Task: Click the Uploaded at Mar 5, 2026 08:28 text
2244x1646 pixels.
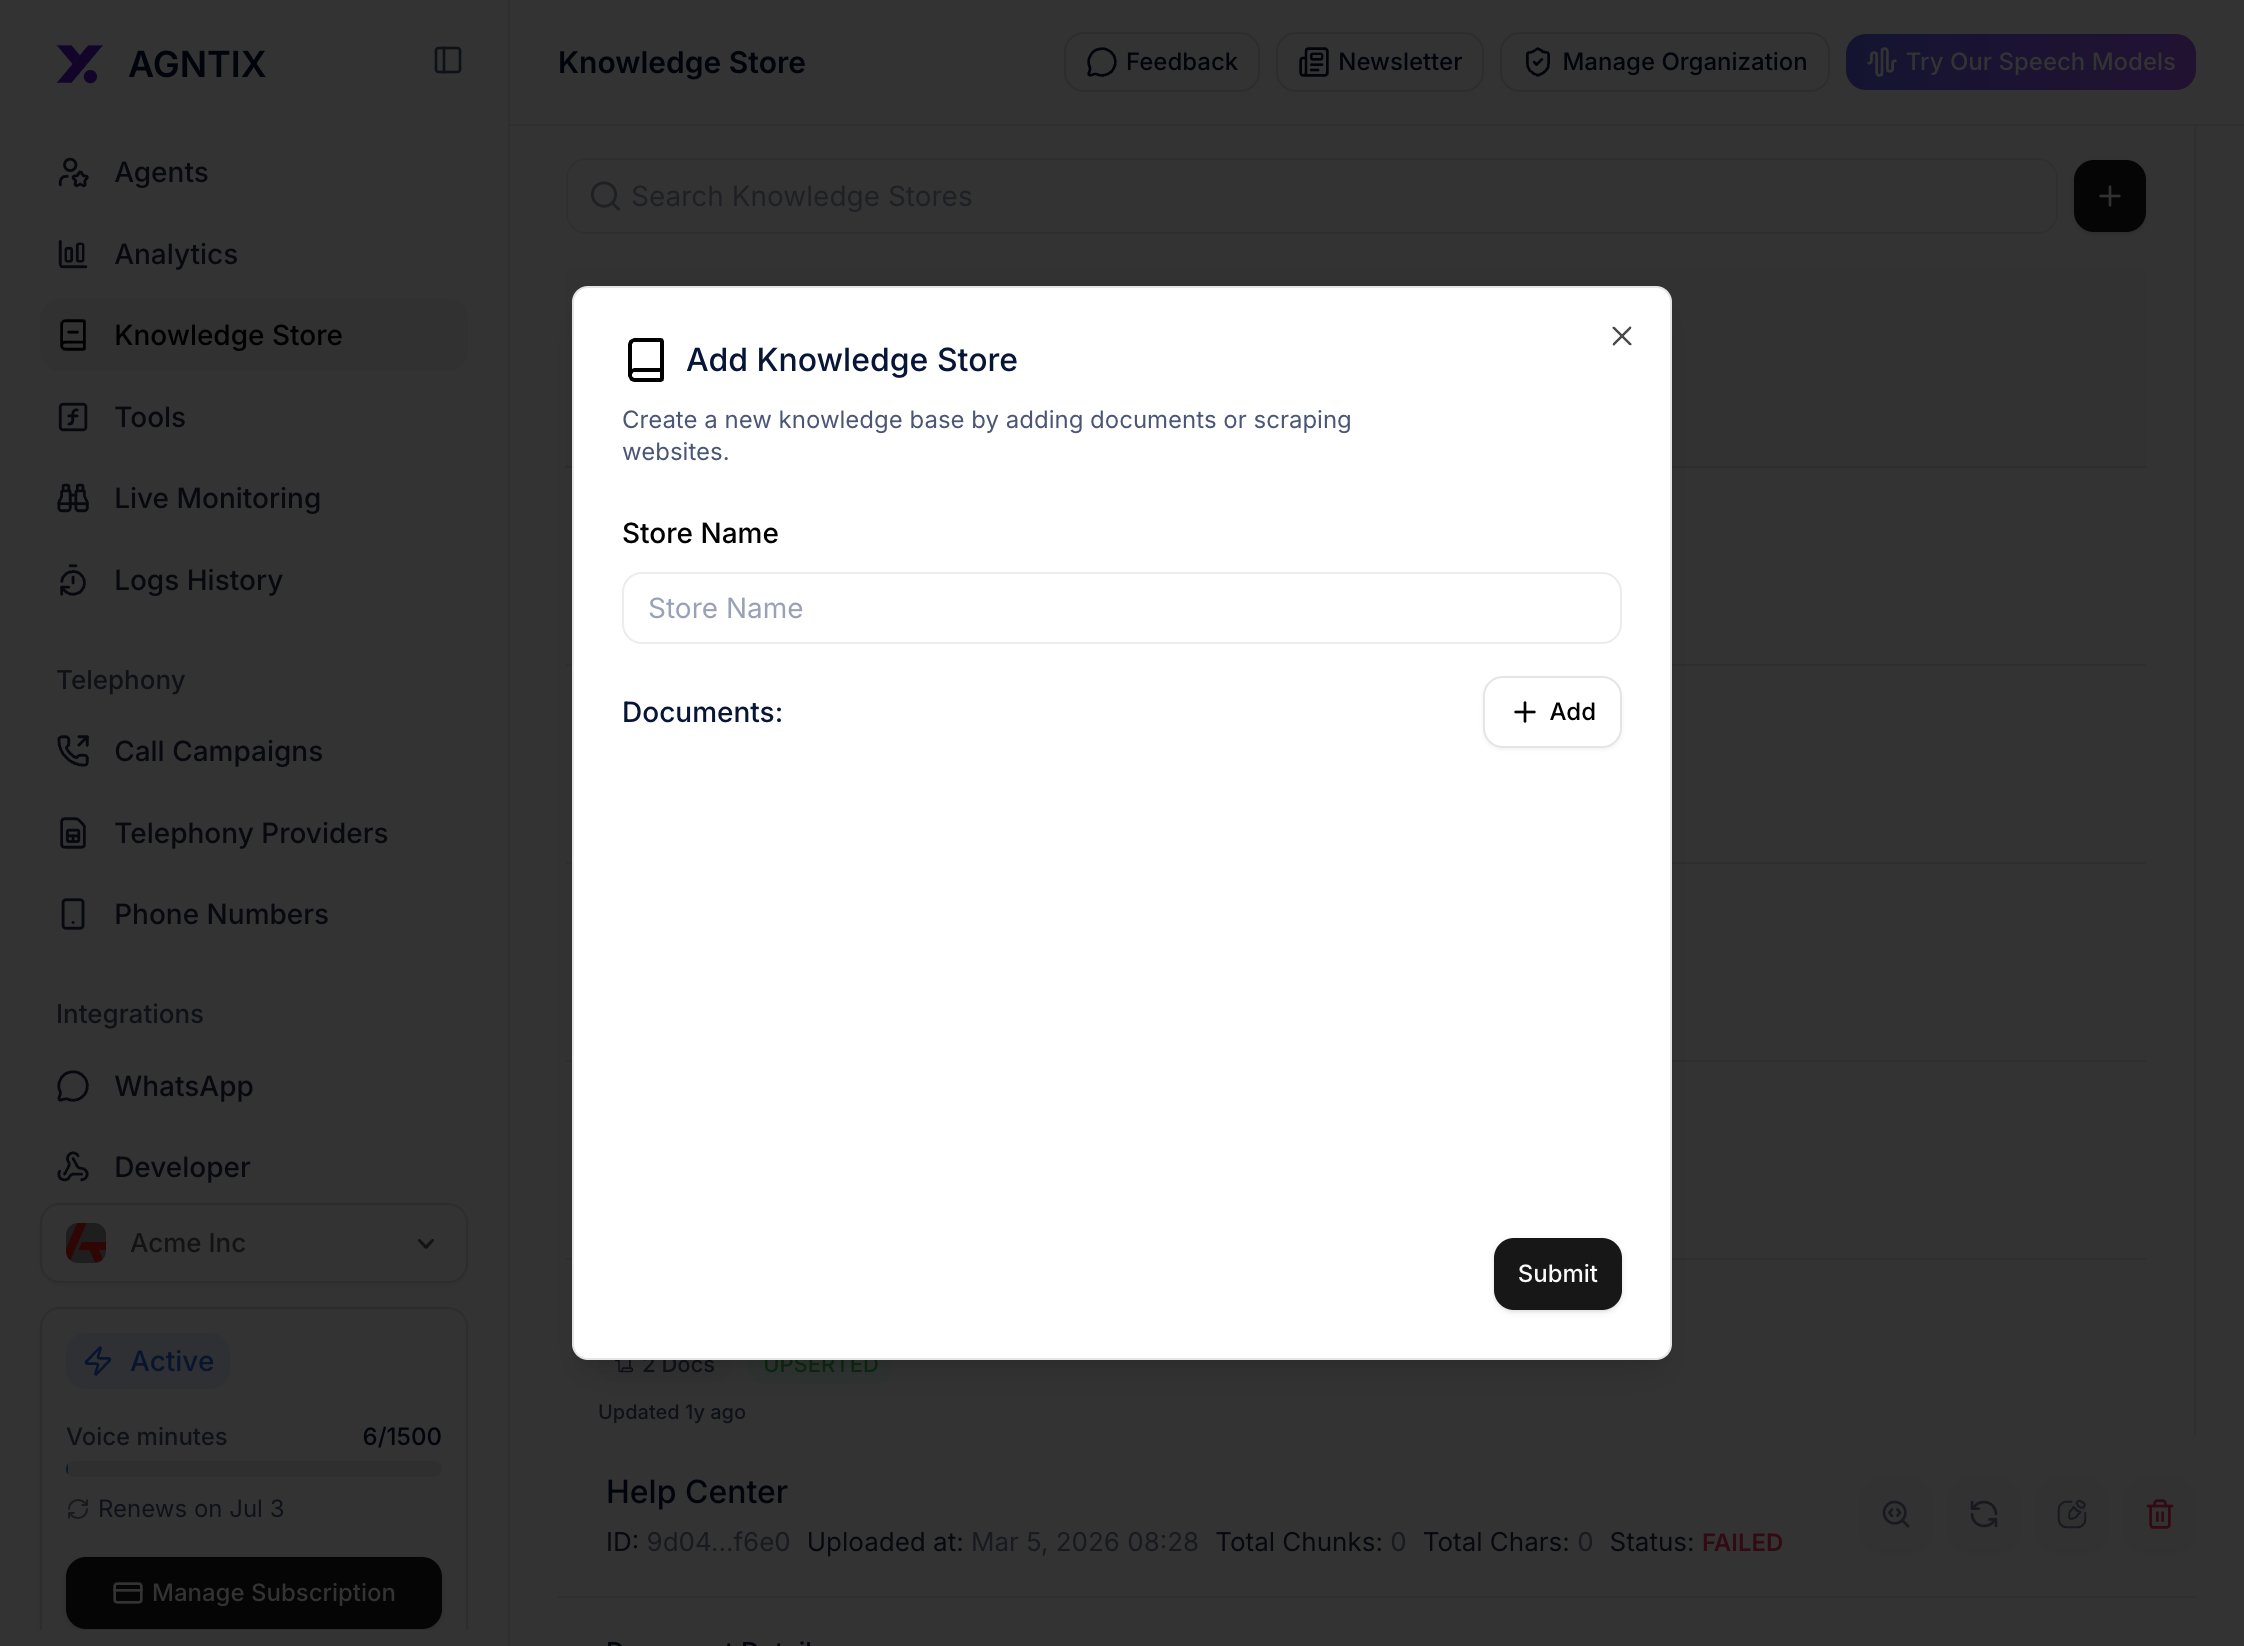Action: (x=1002, y=1542)
